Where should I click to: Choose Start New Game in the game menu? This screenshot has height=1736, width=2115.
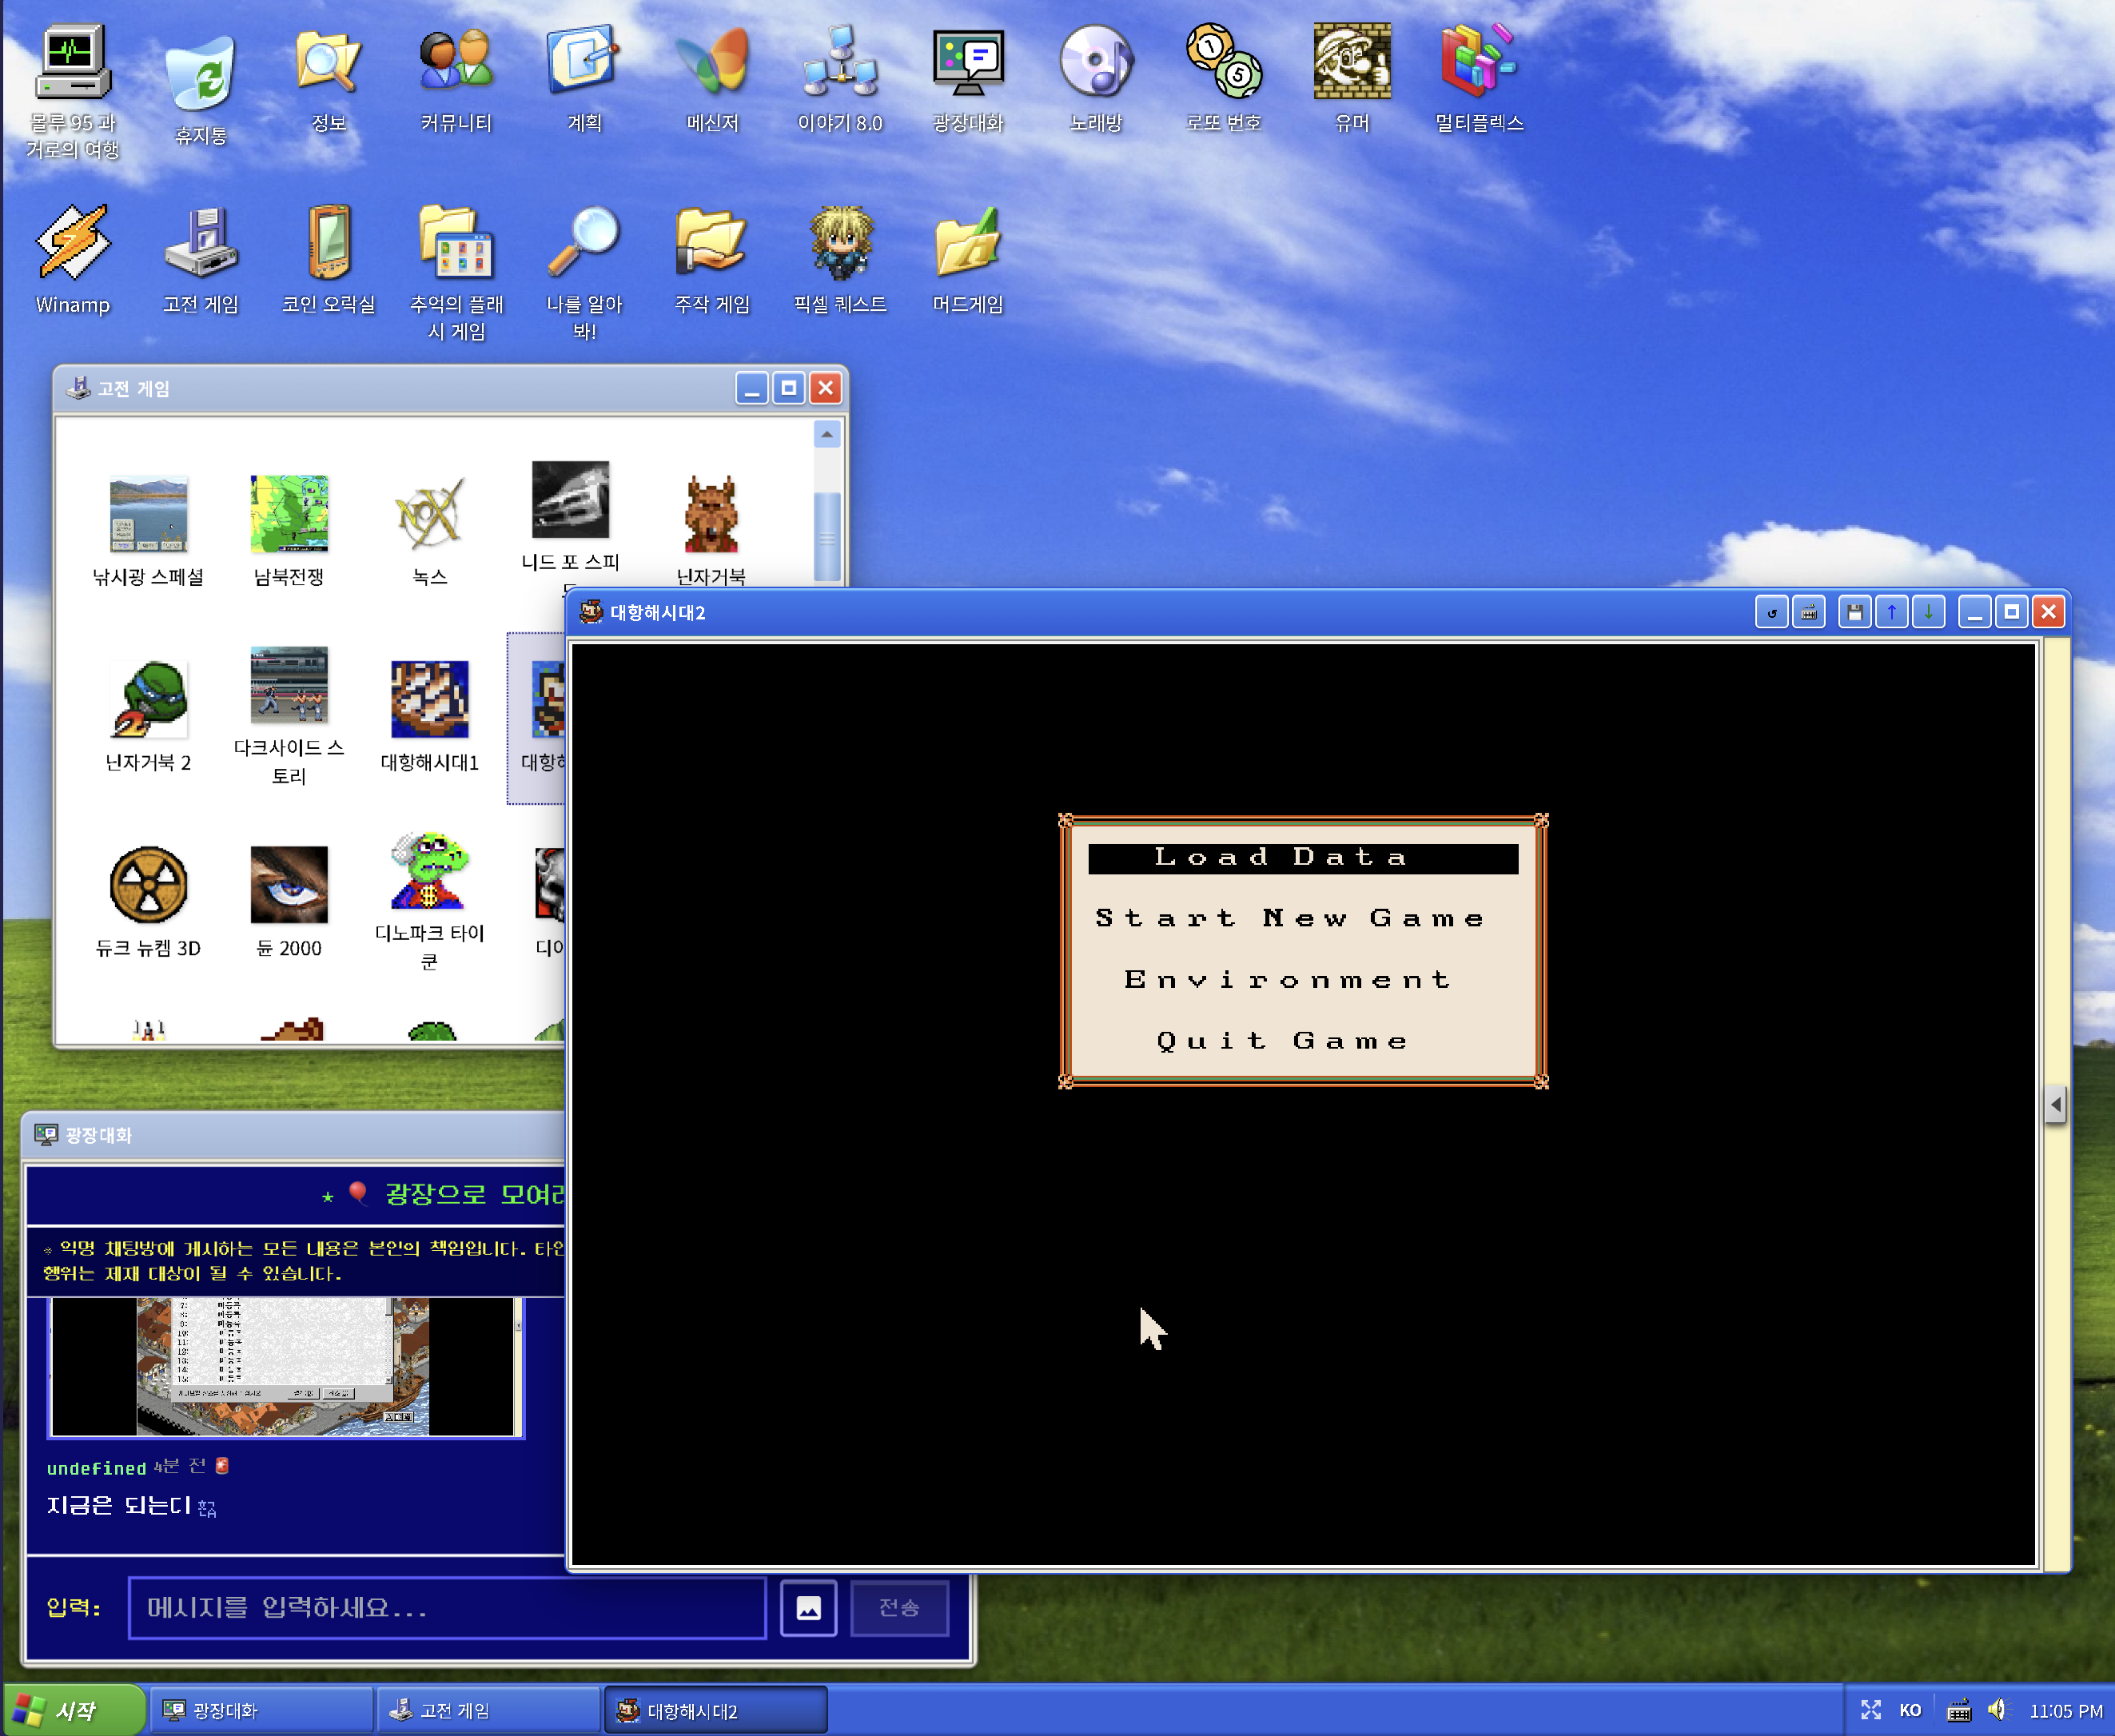[1290, 919]
